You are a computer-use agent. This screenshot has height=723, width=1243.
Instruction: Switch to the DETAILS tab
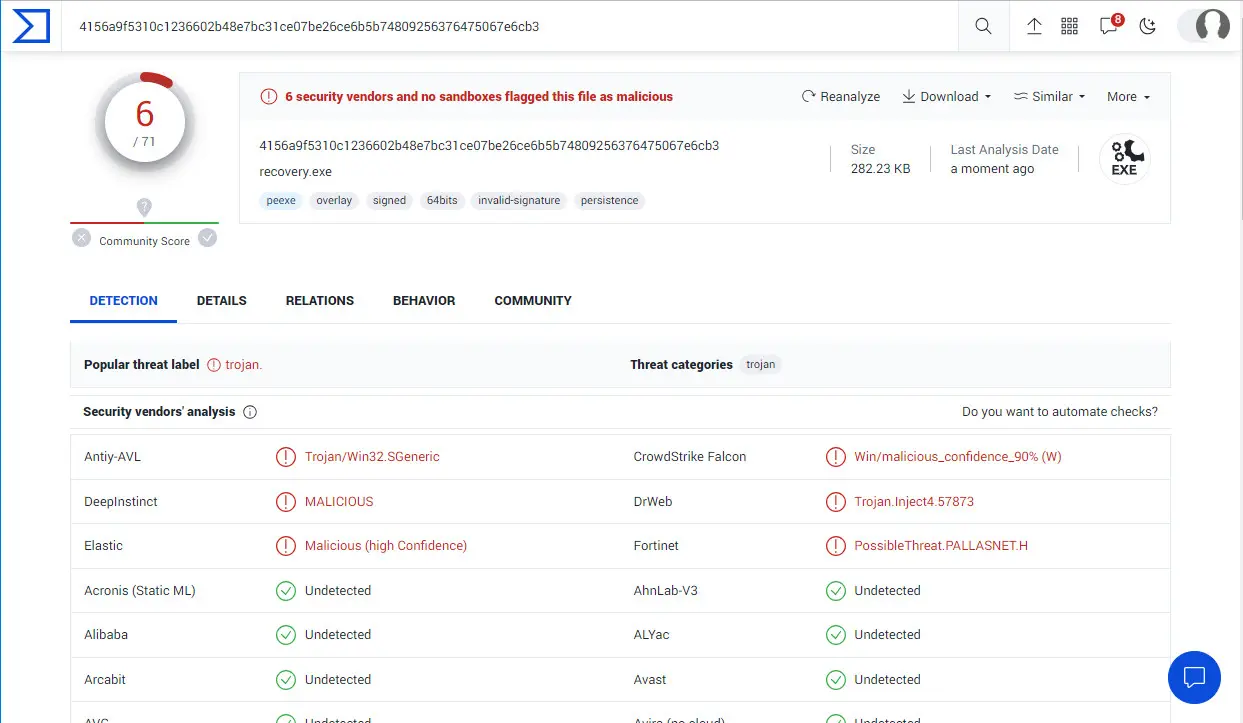coord(221,301)
